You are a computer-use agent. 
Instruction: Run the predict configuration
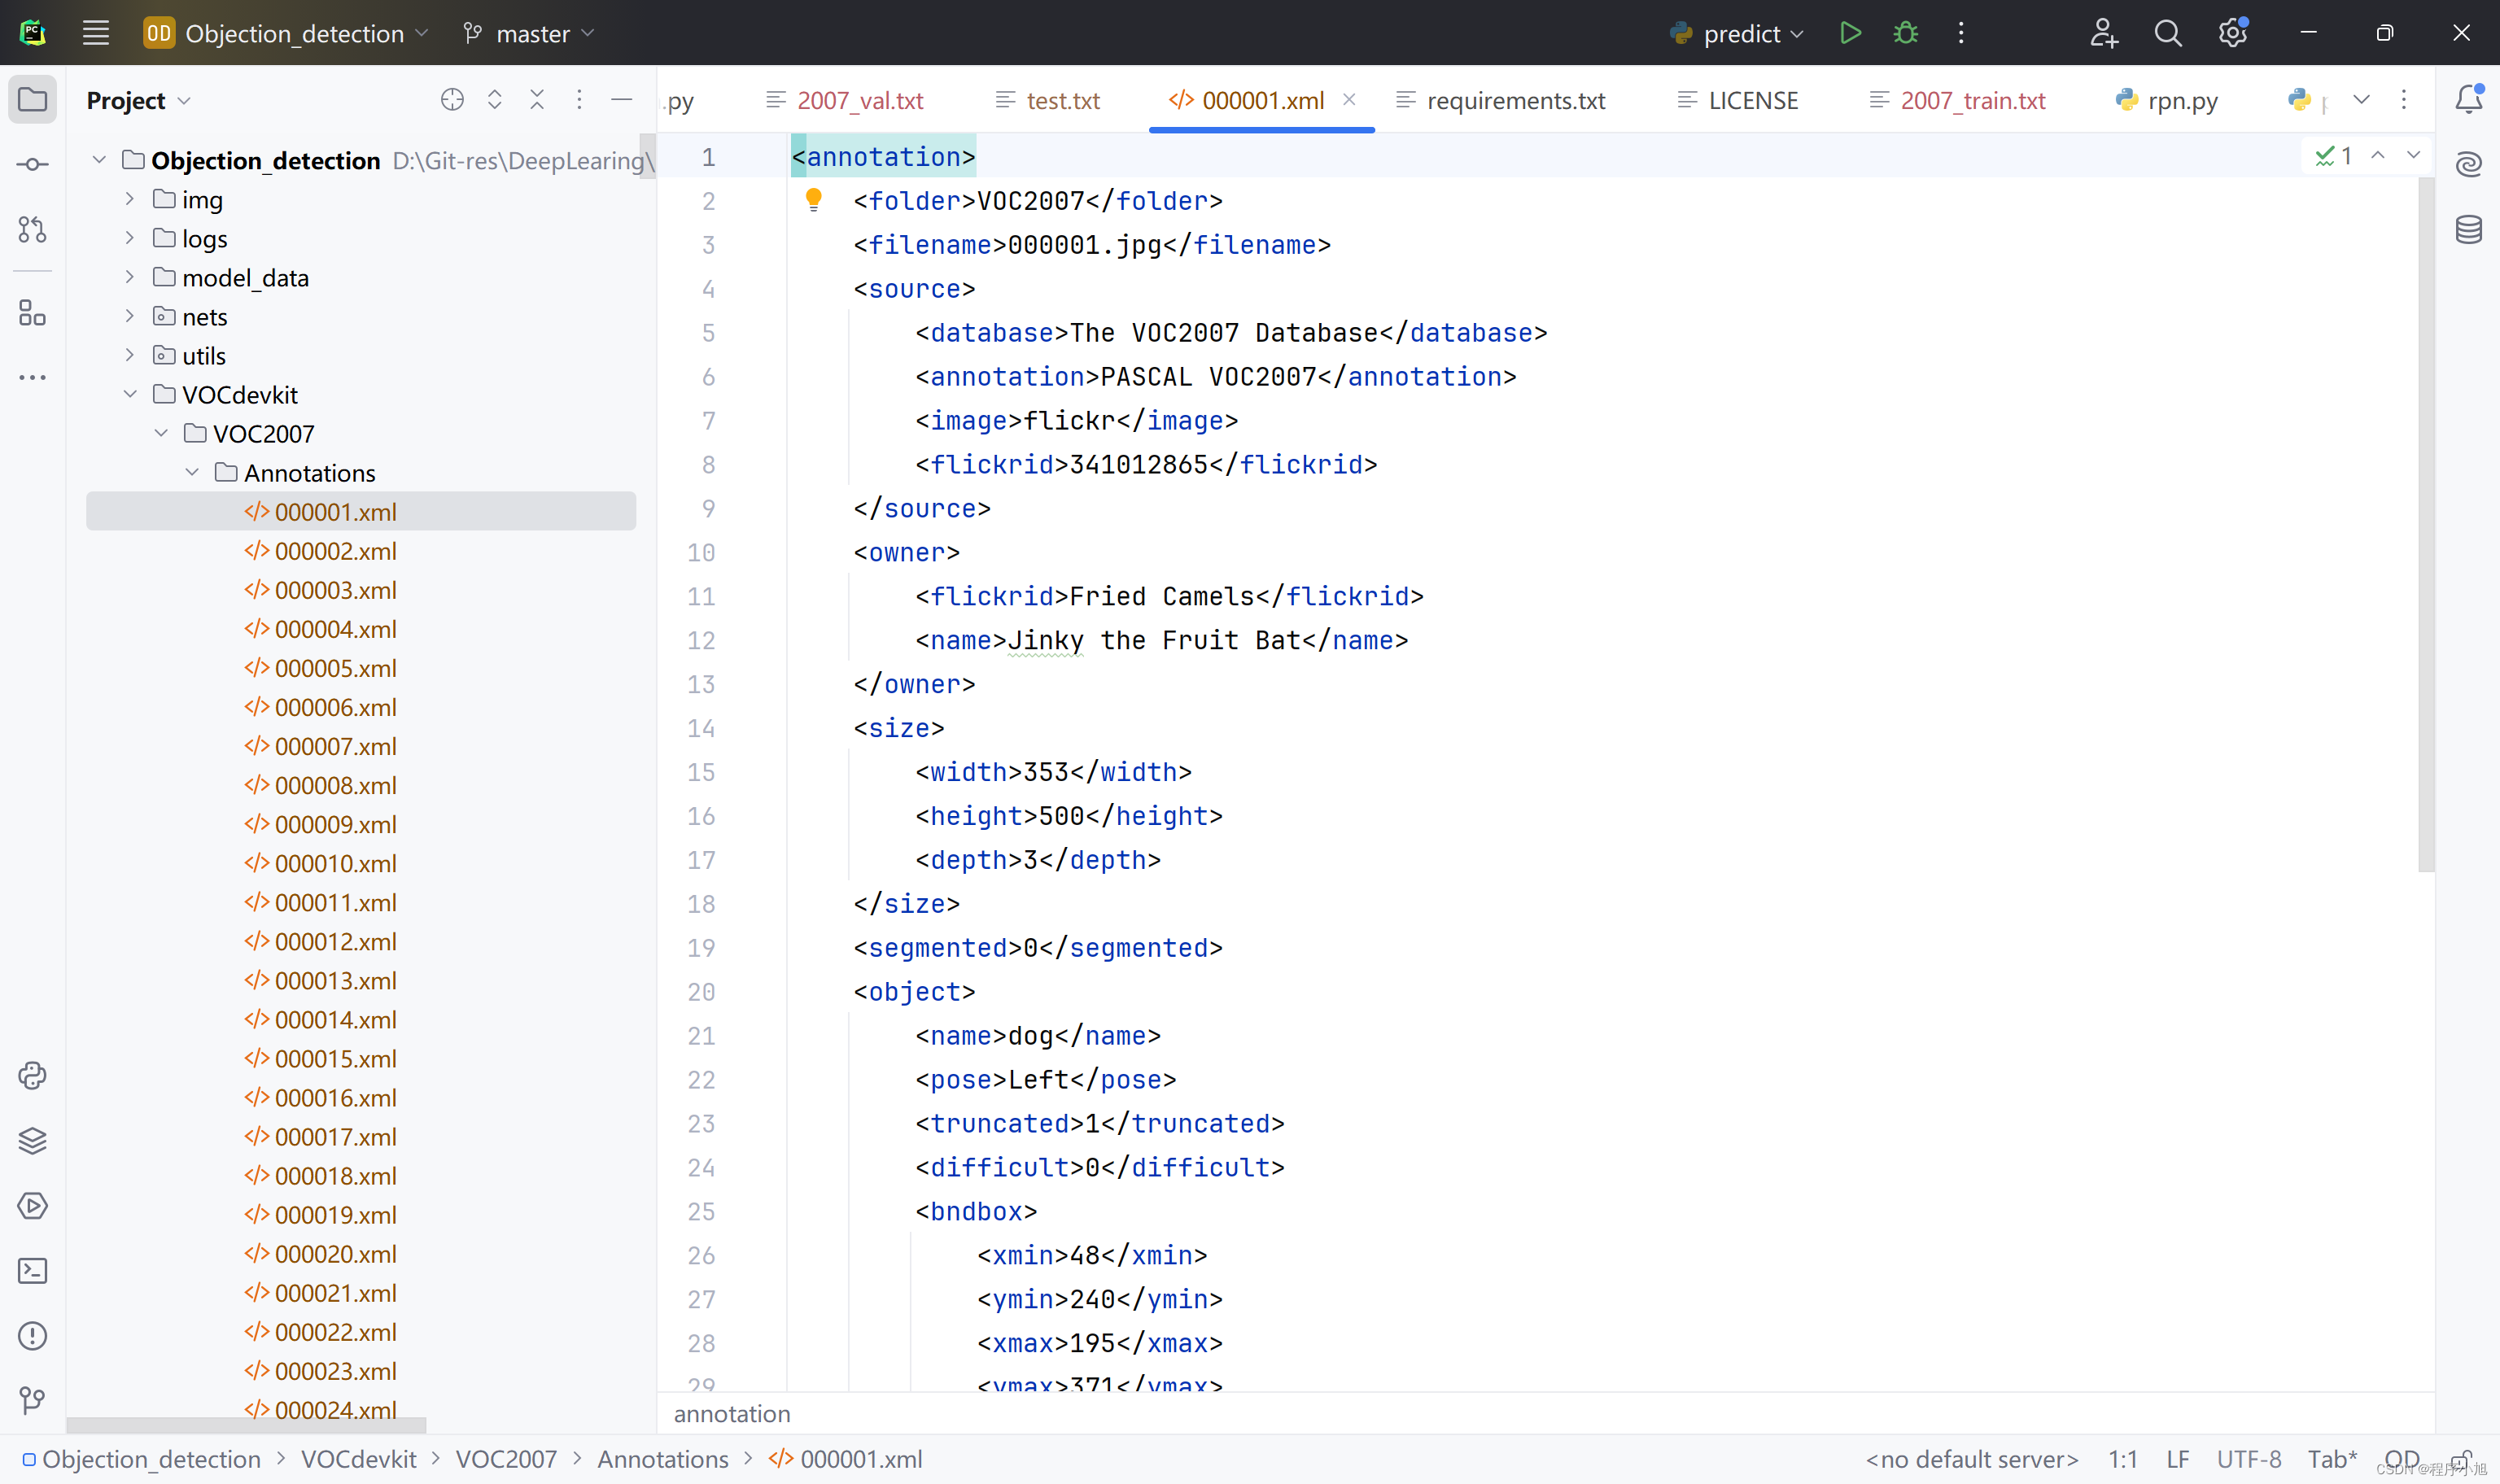click(x=1849, y=33)
